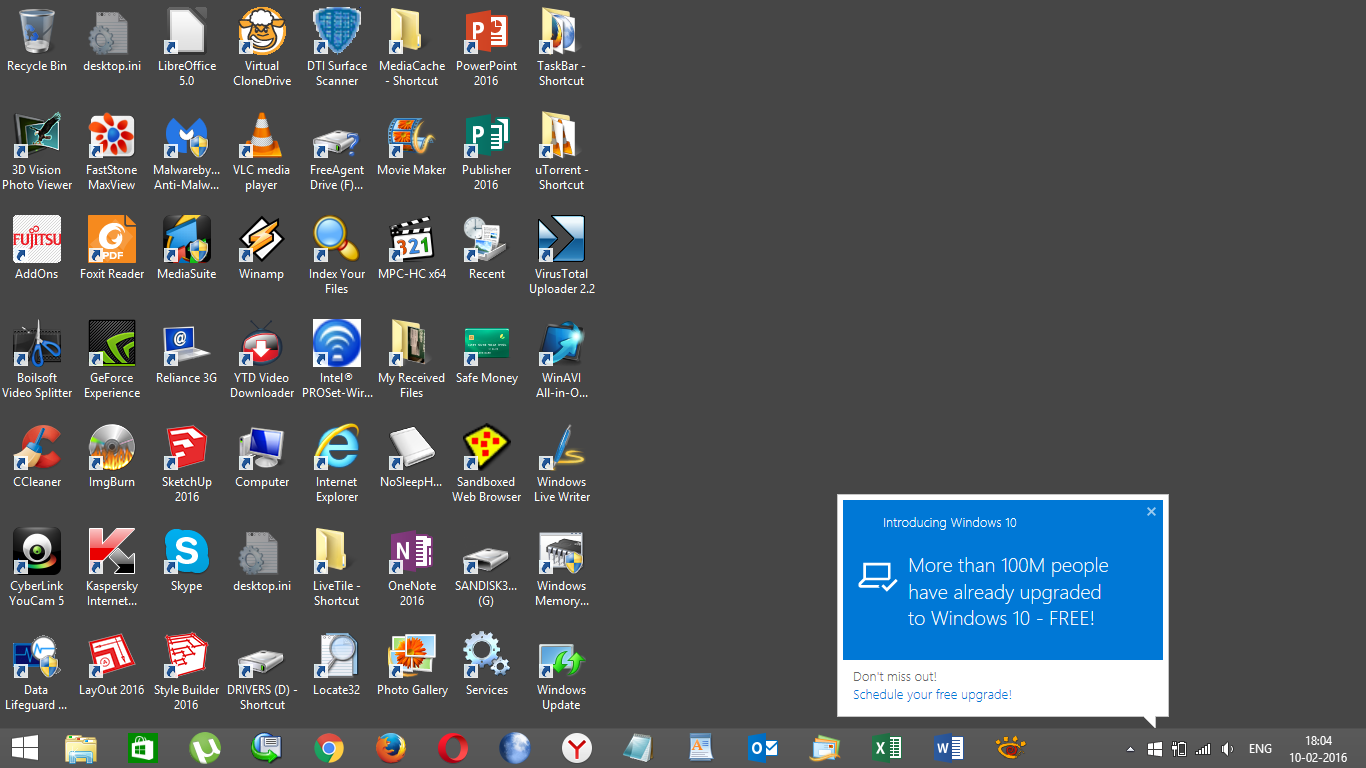Image resolution: width=1366 pixels, height=768 pixels.
Task: Open Outlook from the taskbar
Action: click(x=763, y=748)
